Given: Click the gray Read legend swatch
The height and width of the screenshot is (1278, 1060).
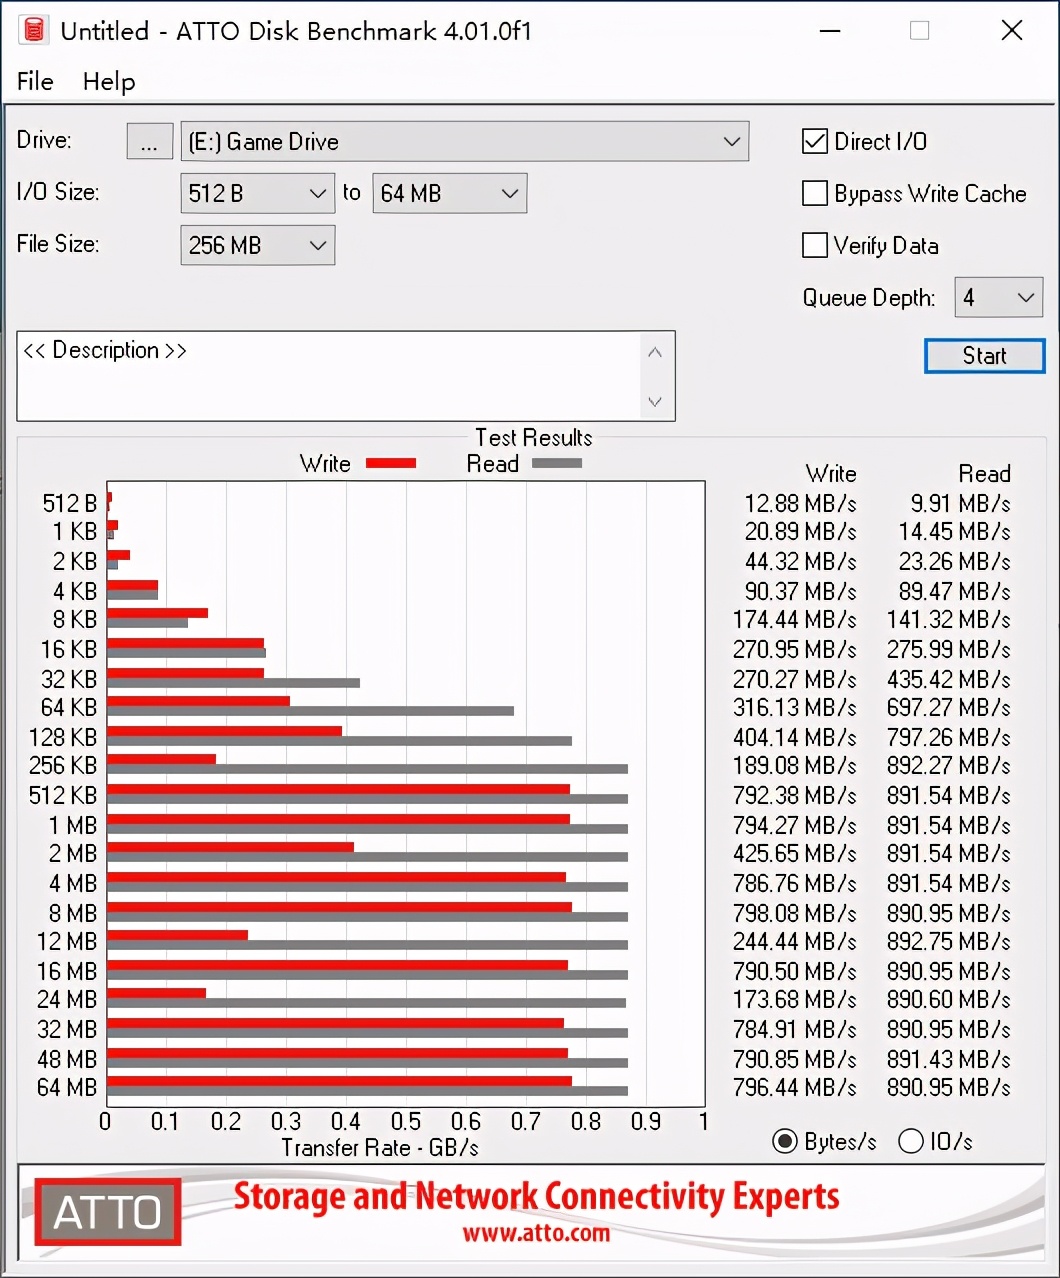Looking at the screenshot, I should point(557,463).
